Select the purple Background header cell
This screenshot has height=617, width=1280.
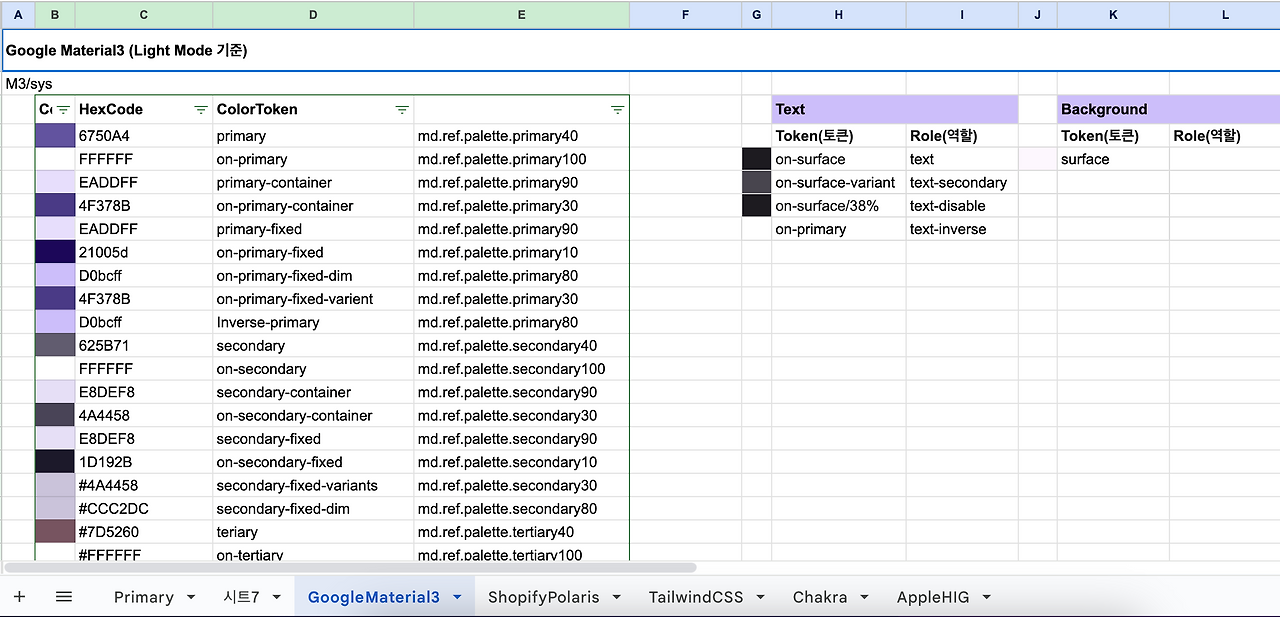pos(1169,109)
